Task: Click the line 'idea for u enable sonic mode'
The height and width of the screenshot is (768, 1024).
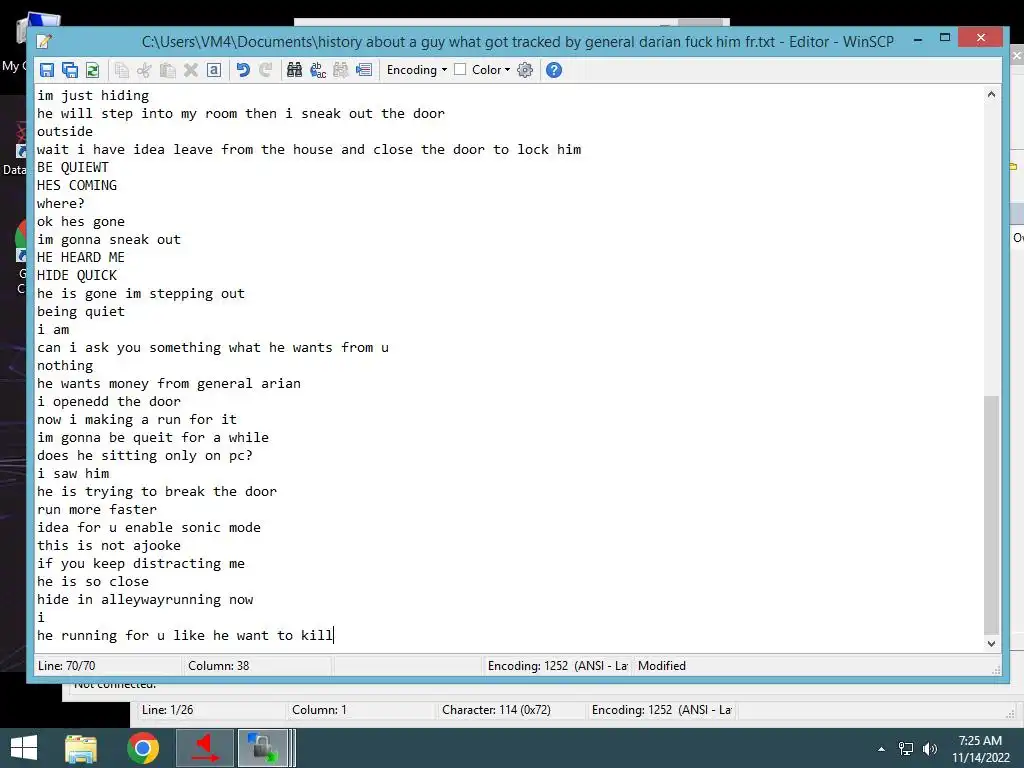Action: [x=149, y=528]
